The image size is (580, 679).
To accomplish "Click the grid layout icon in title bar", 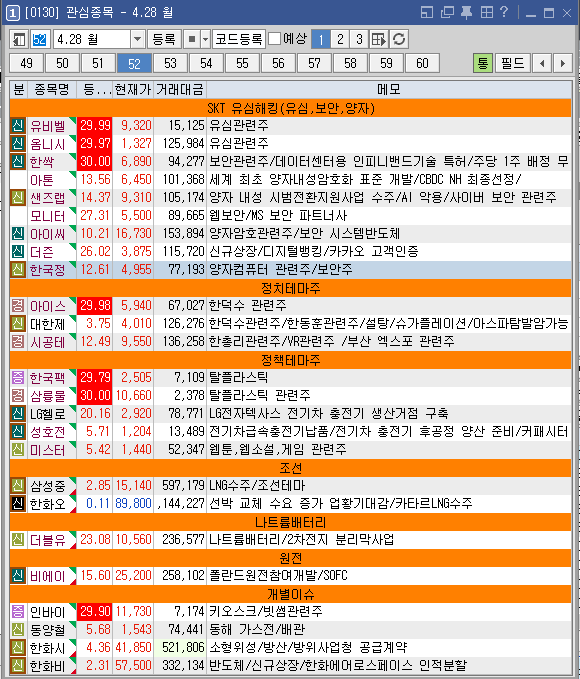I will [486, 12].
